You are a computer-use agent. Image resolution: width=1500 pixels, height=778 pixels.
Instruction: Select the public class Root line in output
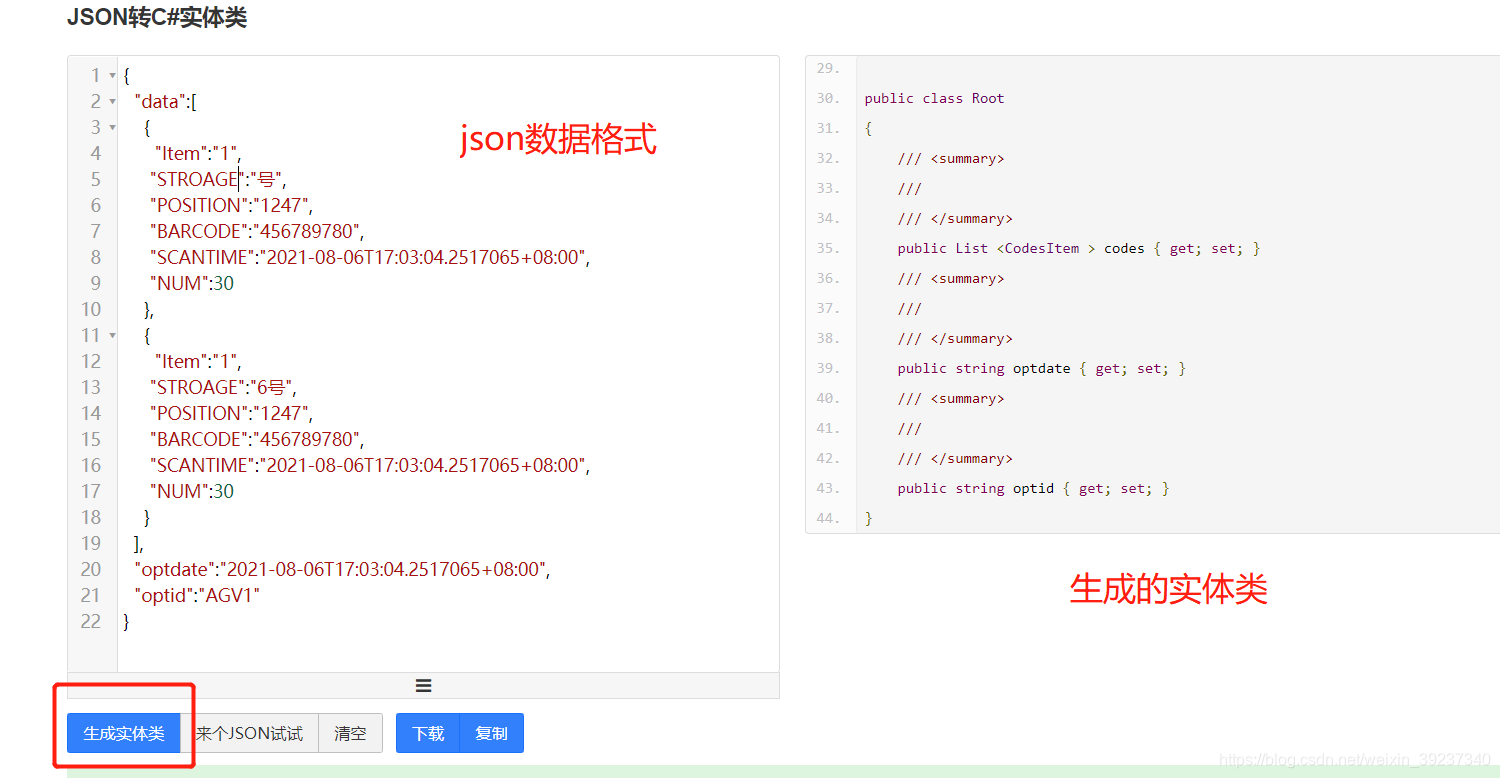click(x=934, y=98)
